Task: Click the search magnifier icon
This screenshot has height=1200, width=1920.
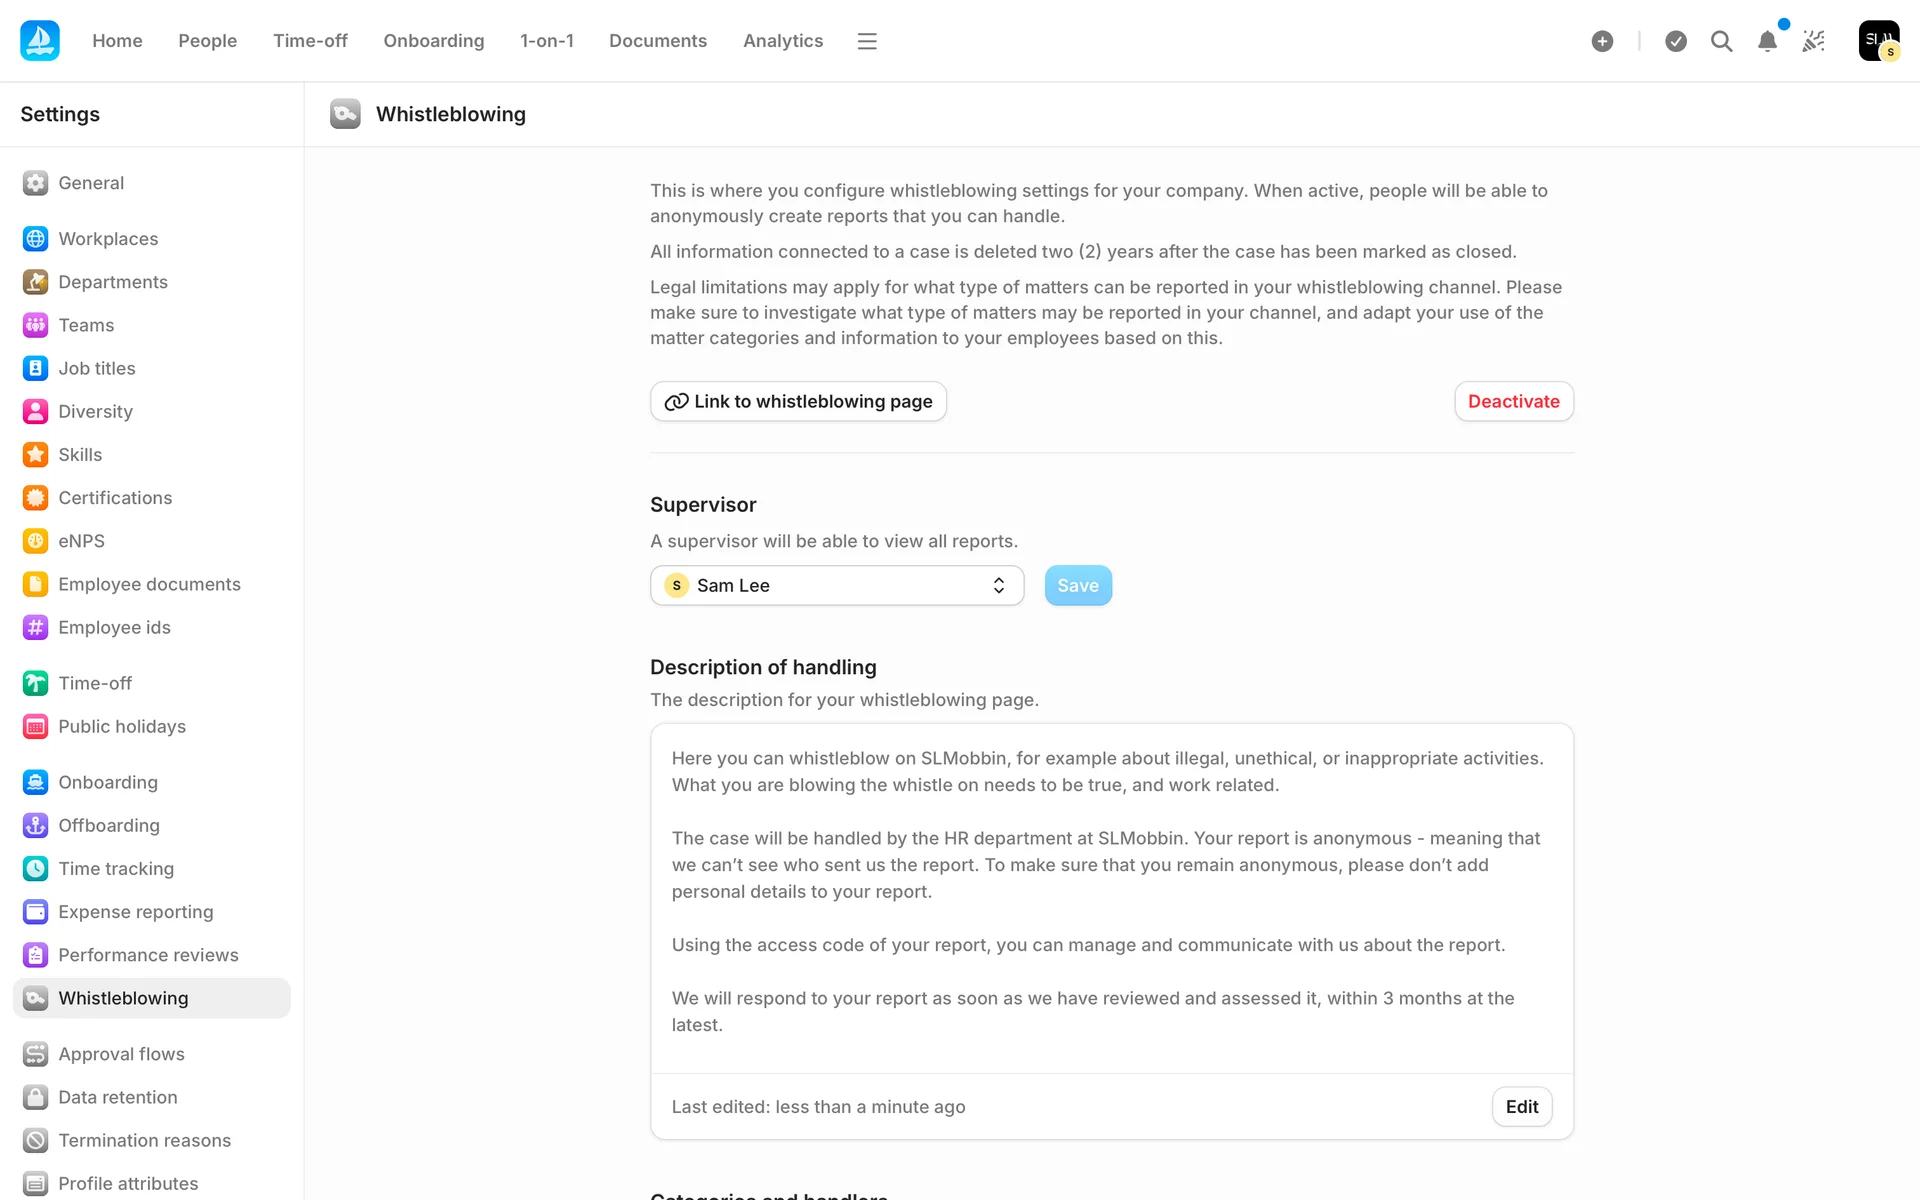Action: point(1721,41)
